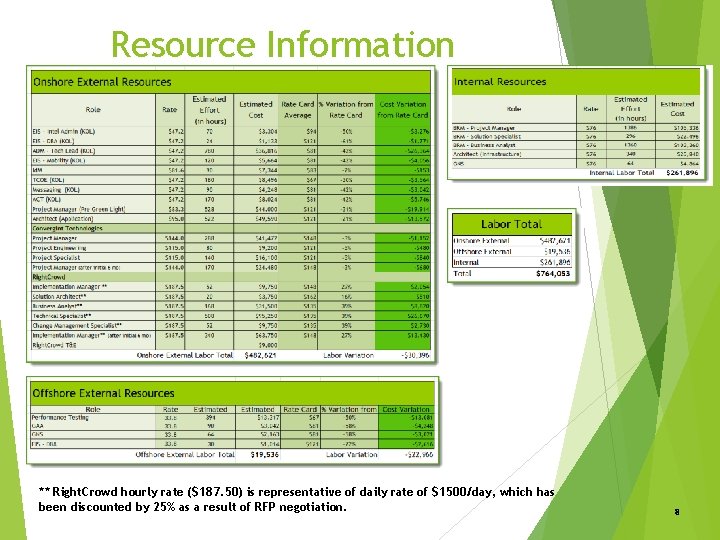Click the 'Resource Information' slide title
Viewport: 720px width, 540px height.
[x=282, y=45]
